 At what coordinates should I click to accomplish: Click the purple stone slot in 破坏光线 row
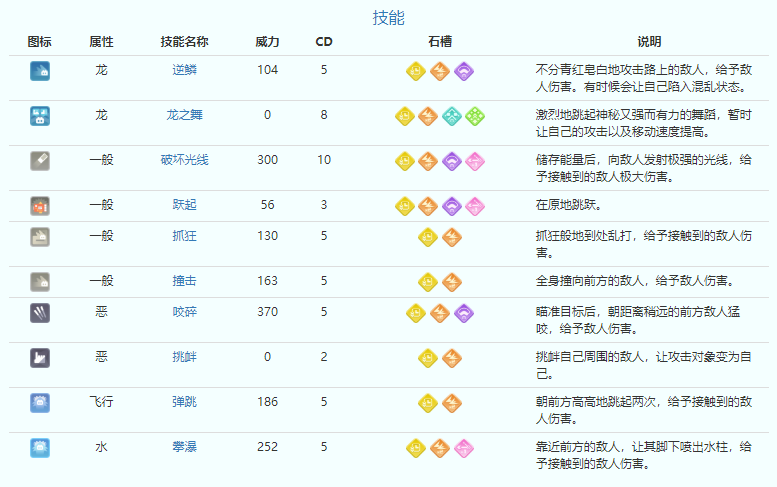point(452,162)
